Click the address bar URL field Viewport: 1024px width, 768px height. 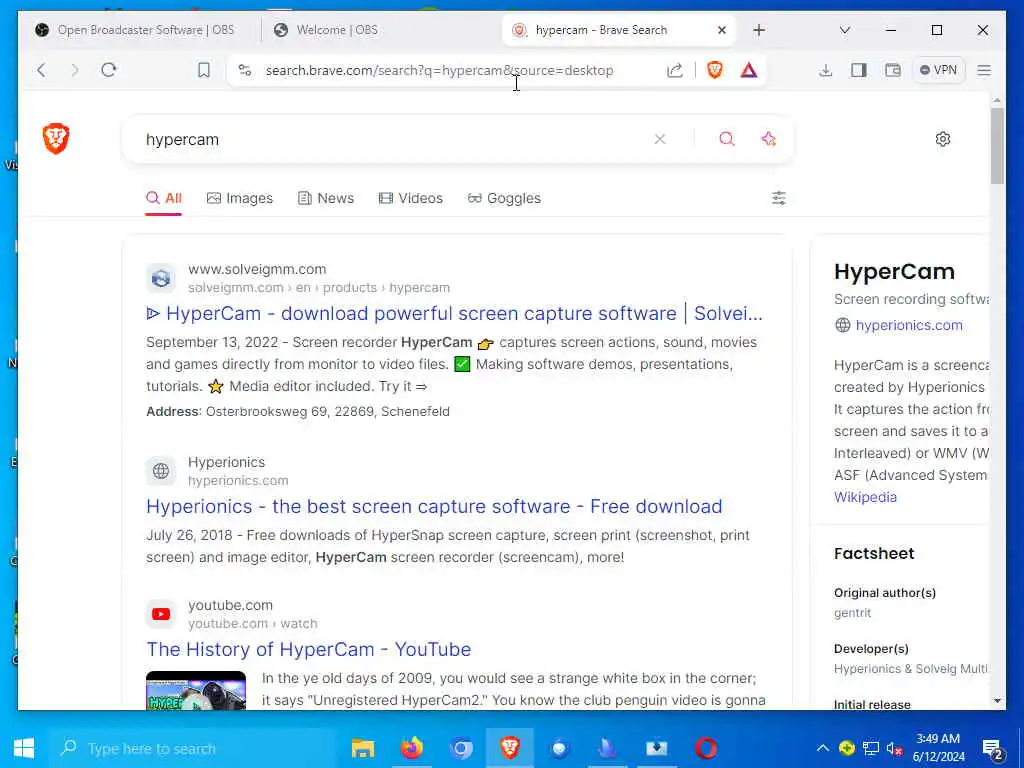pos(439,70)
